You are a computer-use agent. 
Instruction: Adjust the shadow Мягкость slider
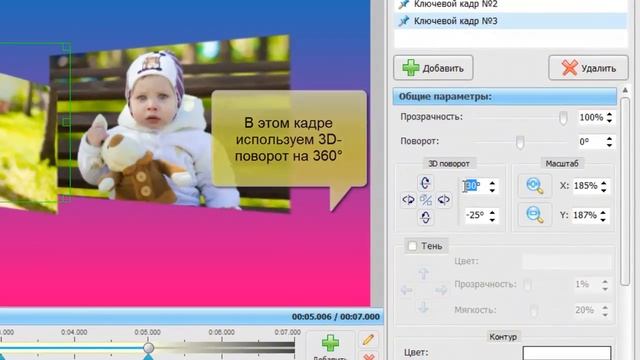tap(533, 311)
